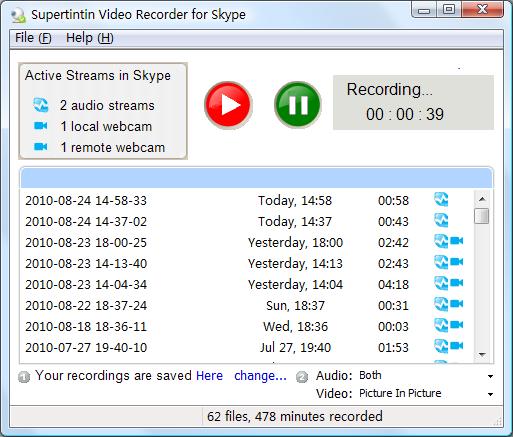Click audio icon of 2010-07-27 19-40-10 recording

tap(441, 346)
